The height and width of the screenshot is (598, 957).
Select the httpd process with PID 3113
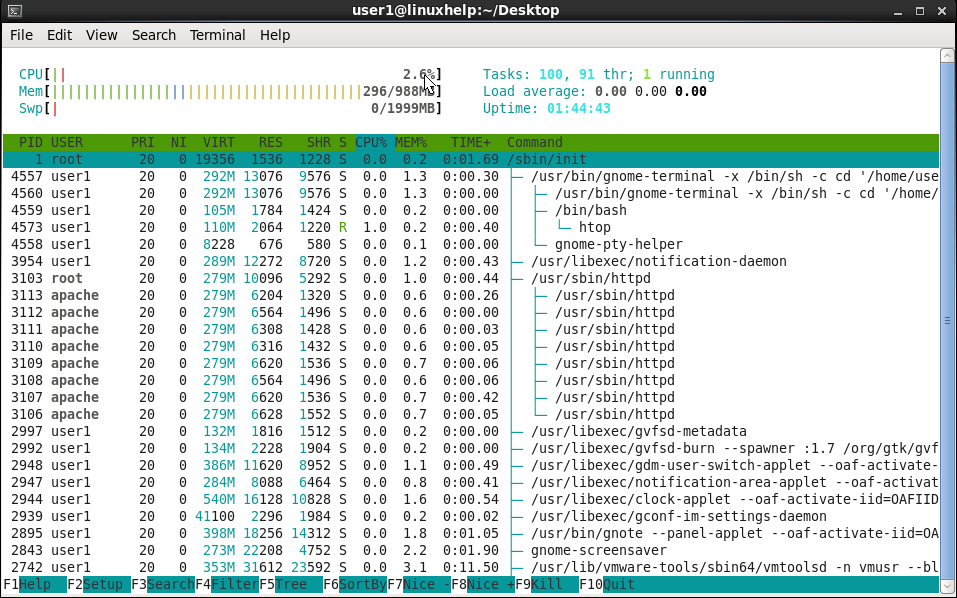click(471, 296)
